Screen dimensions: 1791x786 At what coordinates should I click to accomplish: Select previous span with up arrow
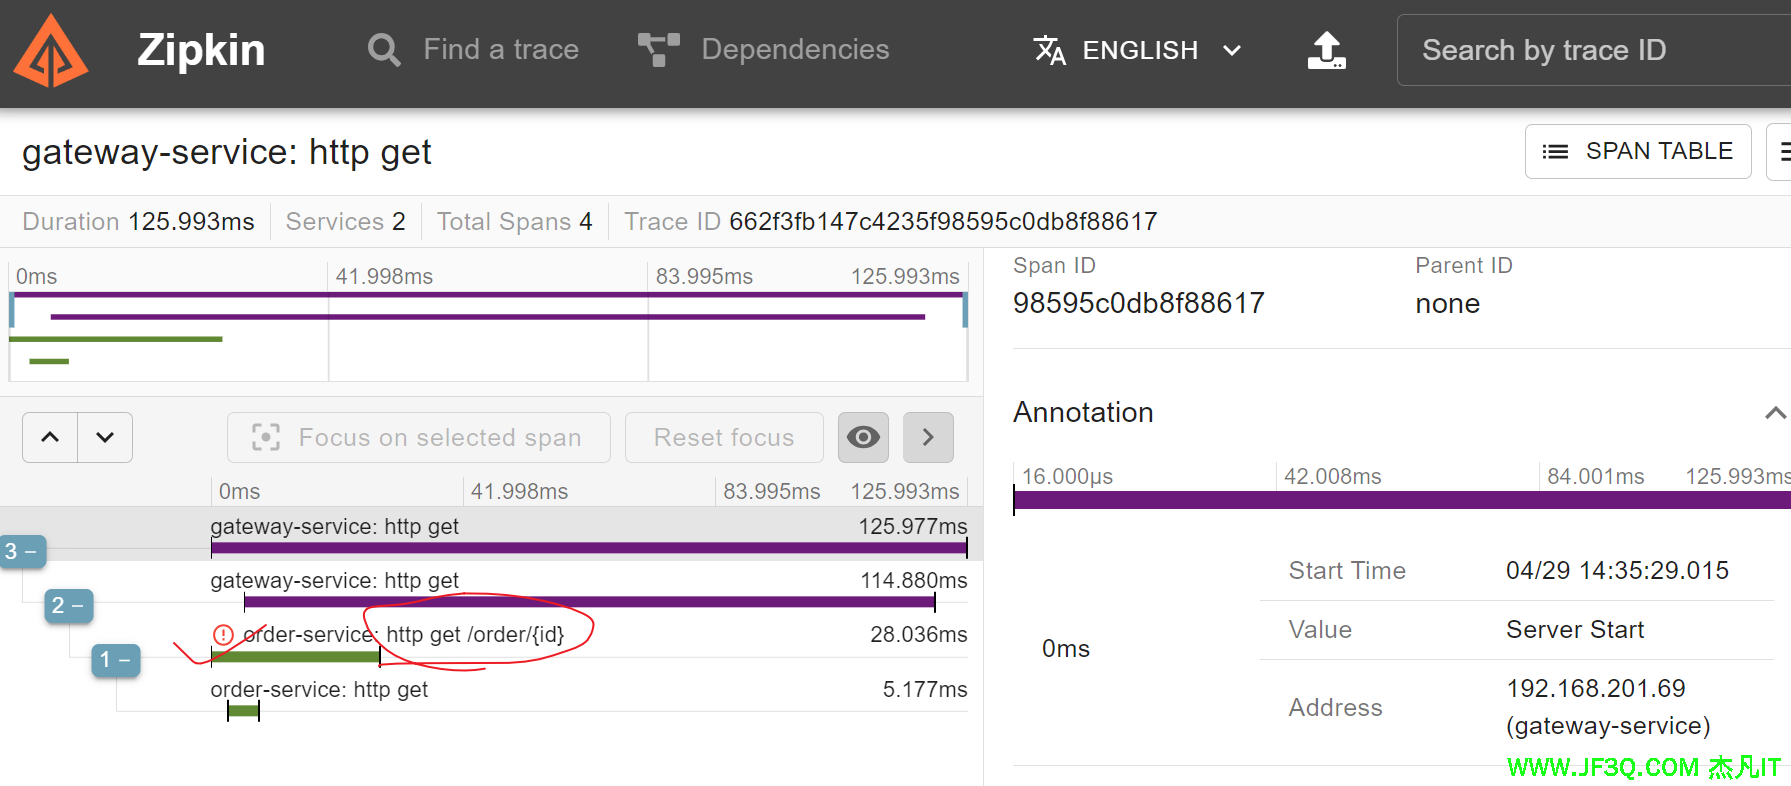click(50, 438)
